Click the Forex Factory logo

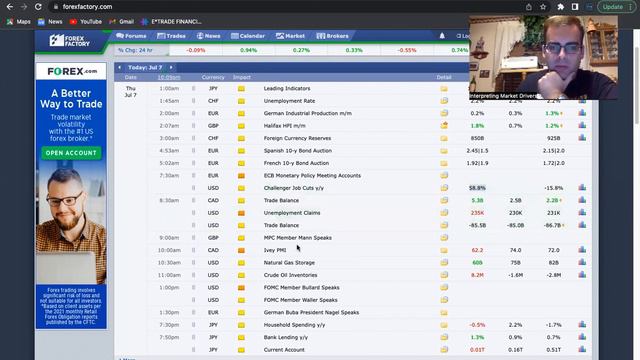pos(70,41)
